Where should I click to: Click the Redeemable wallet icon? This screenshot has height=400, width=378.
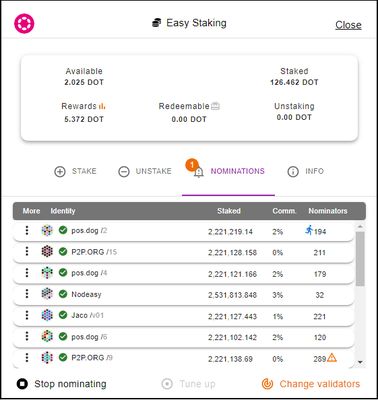[x=215, y=106]
